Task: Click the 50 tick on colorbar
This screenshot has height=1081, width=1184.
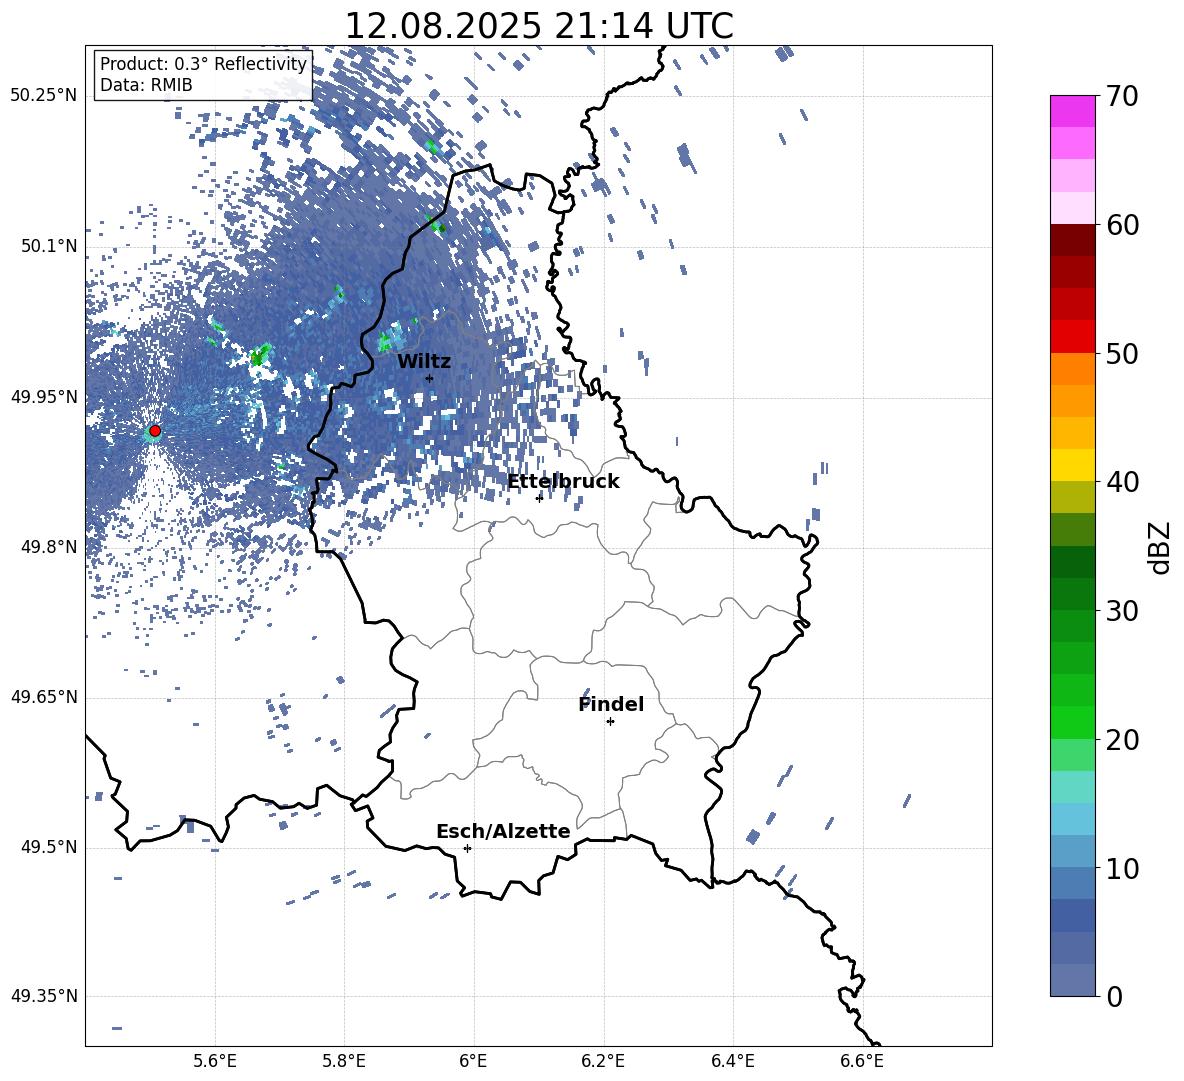Action: point(1122,354)
